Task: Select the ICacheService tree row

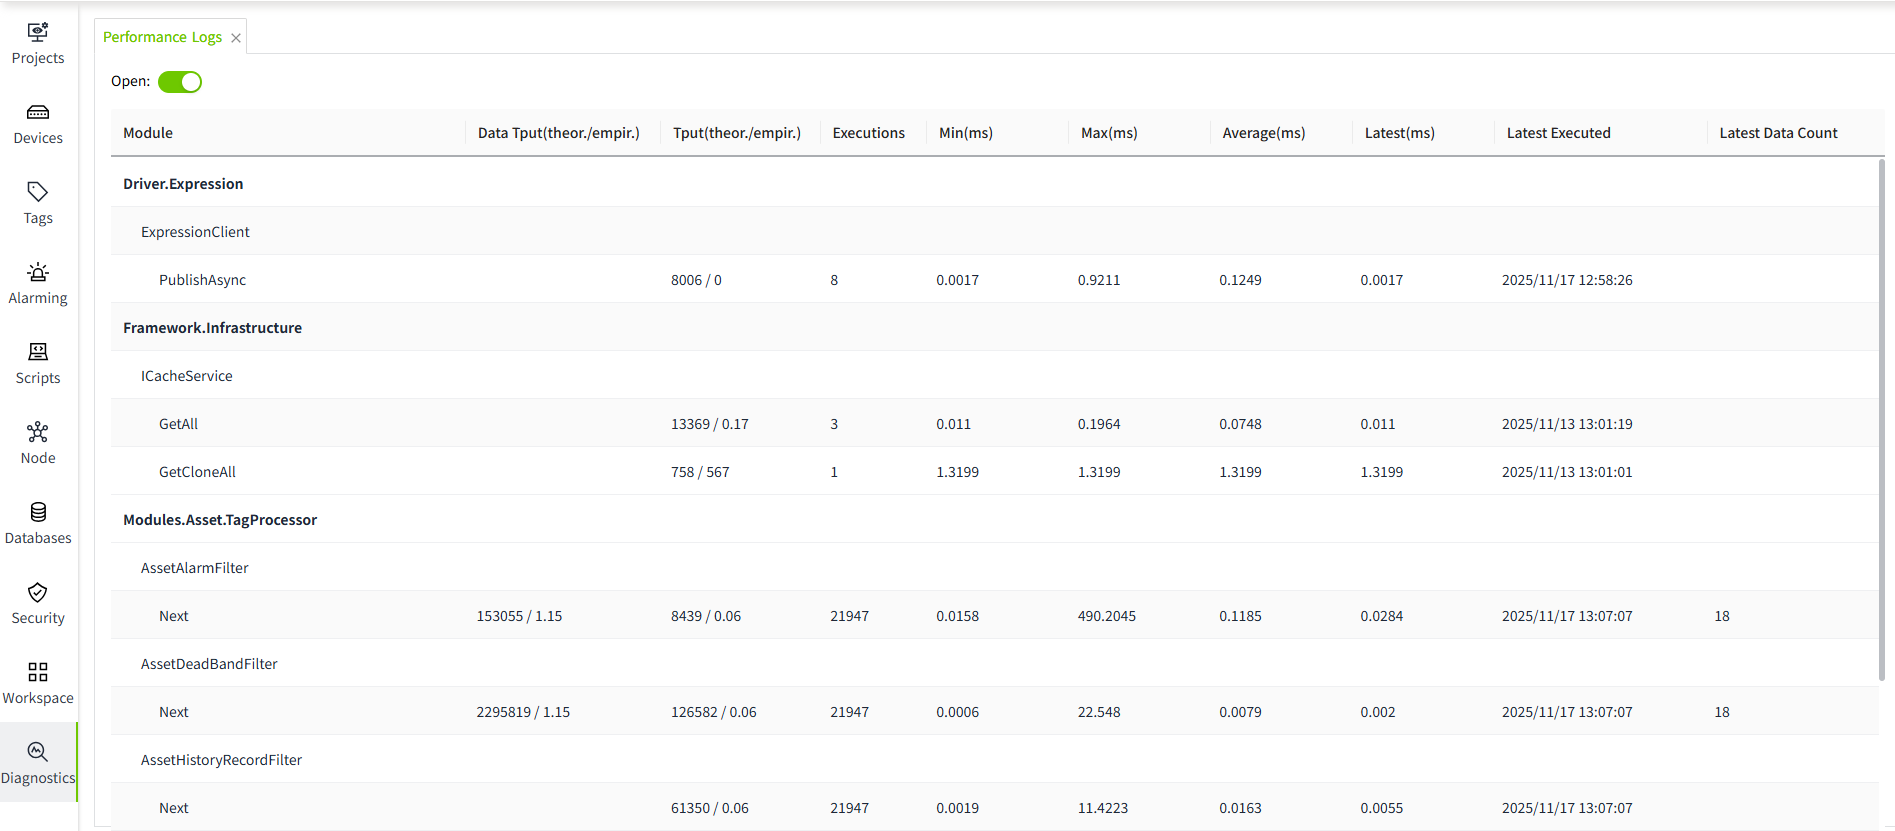Action: 187,376
